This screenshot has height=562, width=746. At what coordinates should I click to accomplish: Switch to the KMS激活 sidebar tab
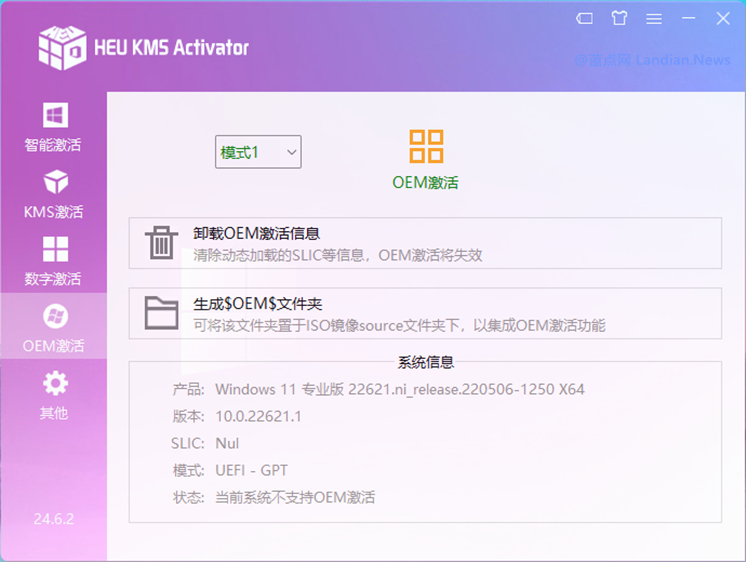tap(54, 194)
